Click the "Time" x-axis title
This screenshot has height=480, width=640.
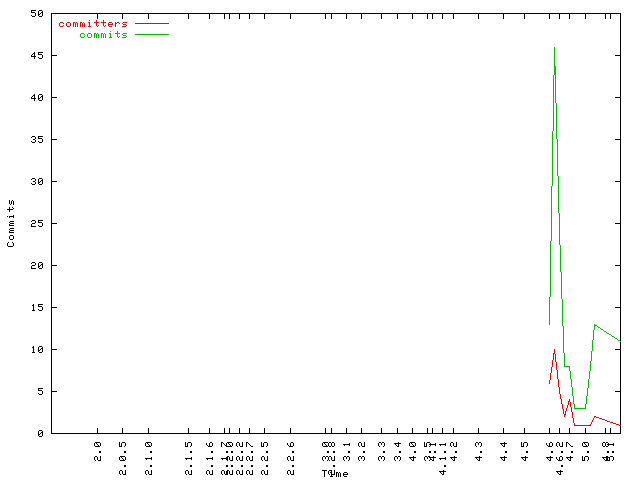pos(335,473)
